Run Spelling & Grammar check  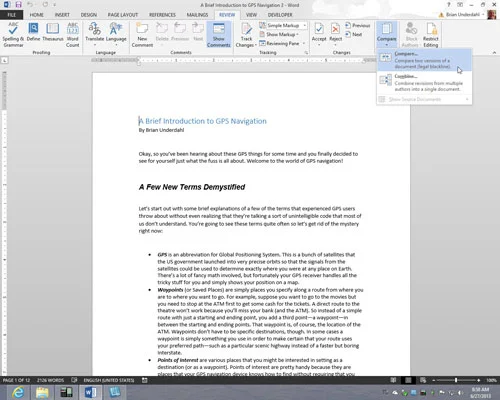pos(13,35)
